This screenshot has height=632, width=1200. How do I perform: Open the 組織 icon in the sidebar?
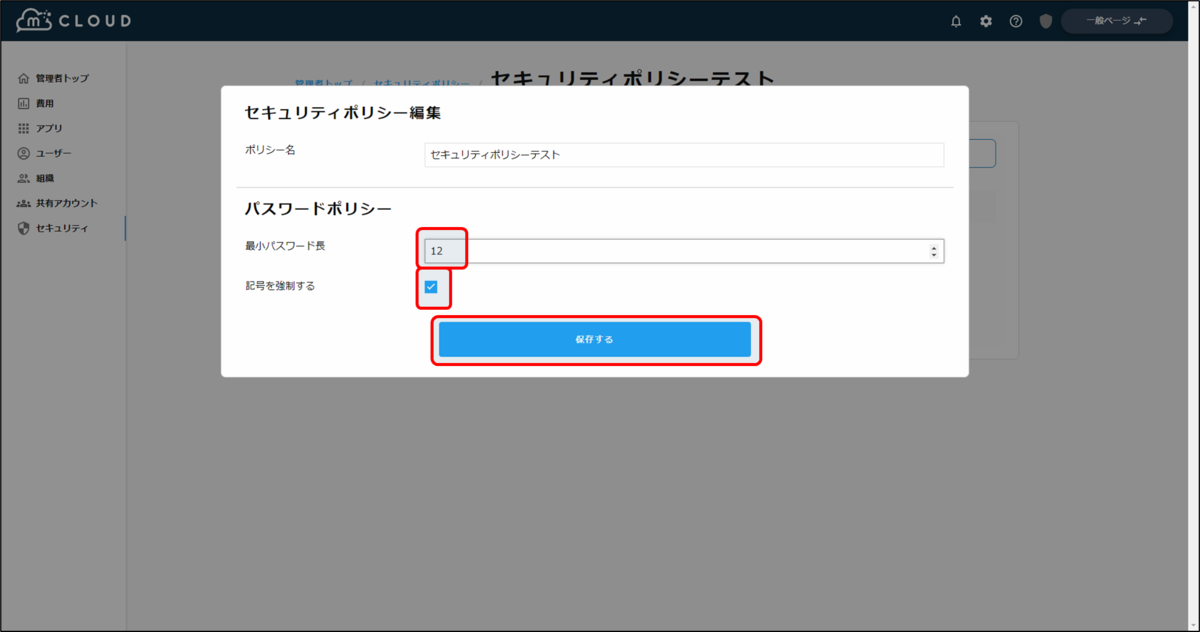[22, 177]
